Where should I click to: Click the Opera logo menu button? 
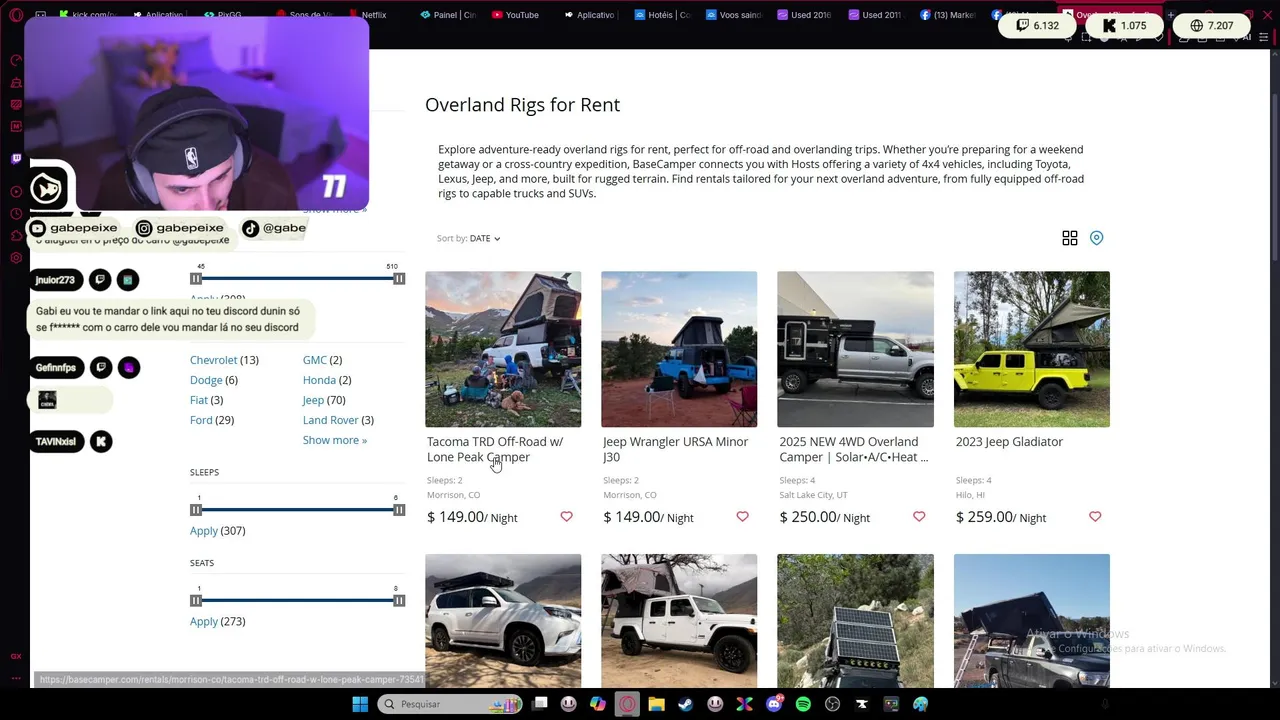[16, 15]
